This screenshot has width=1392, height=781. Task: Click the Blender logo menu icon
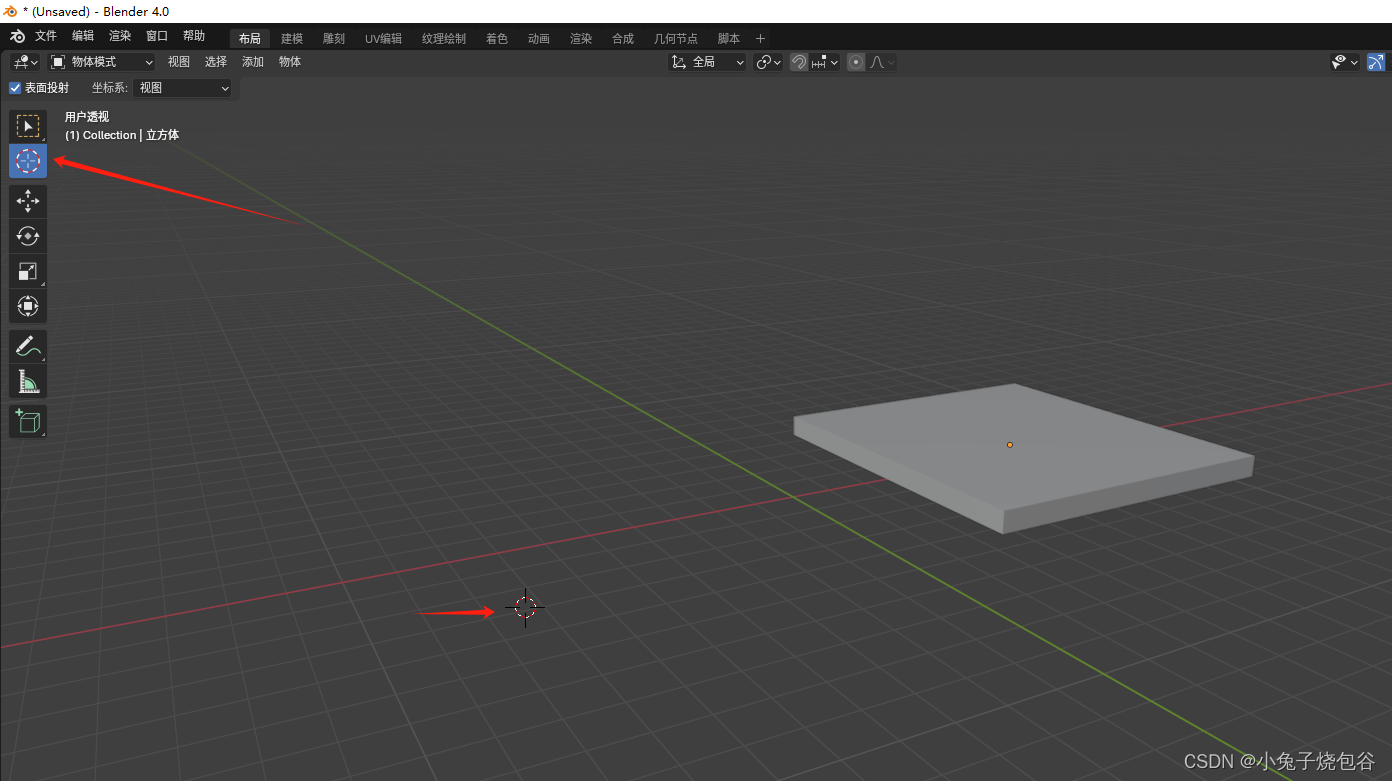17,36
